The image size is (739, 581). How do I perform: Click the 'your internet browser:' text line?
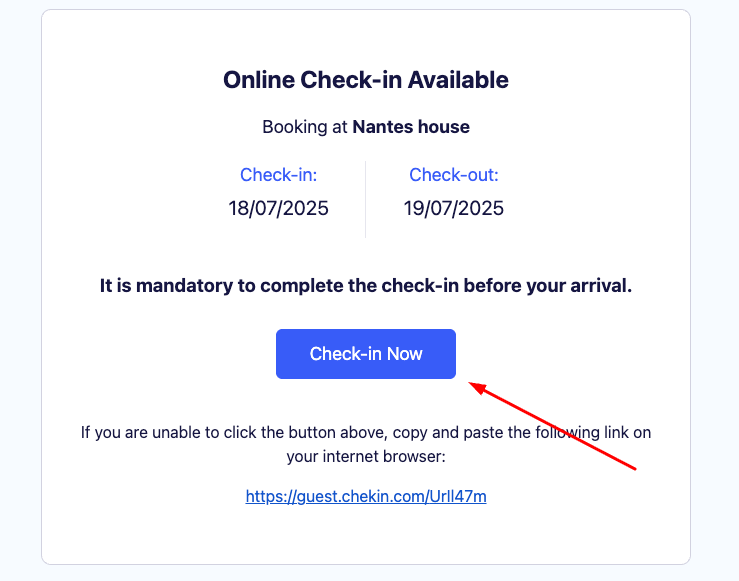(366, 456)
